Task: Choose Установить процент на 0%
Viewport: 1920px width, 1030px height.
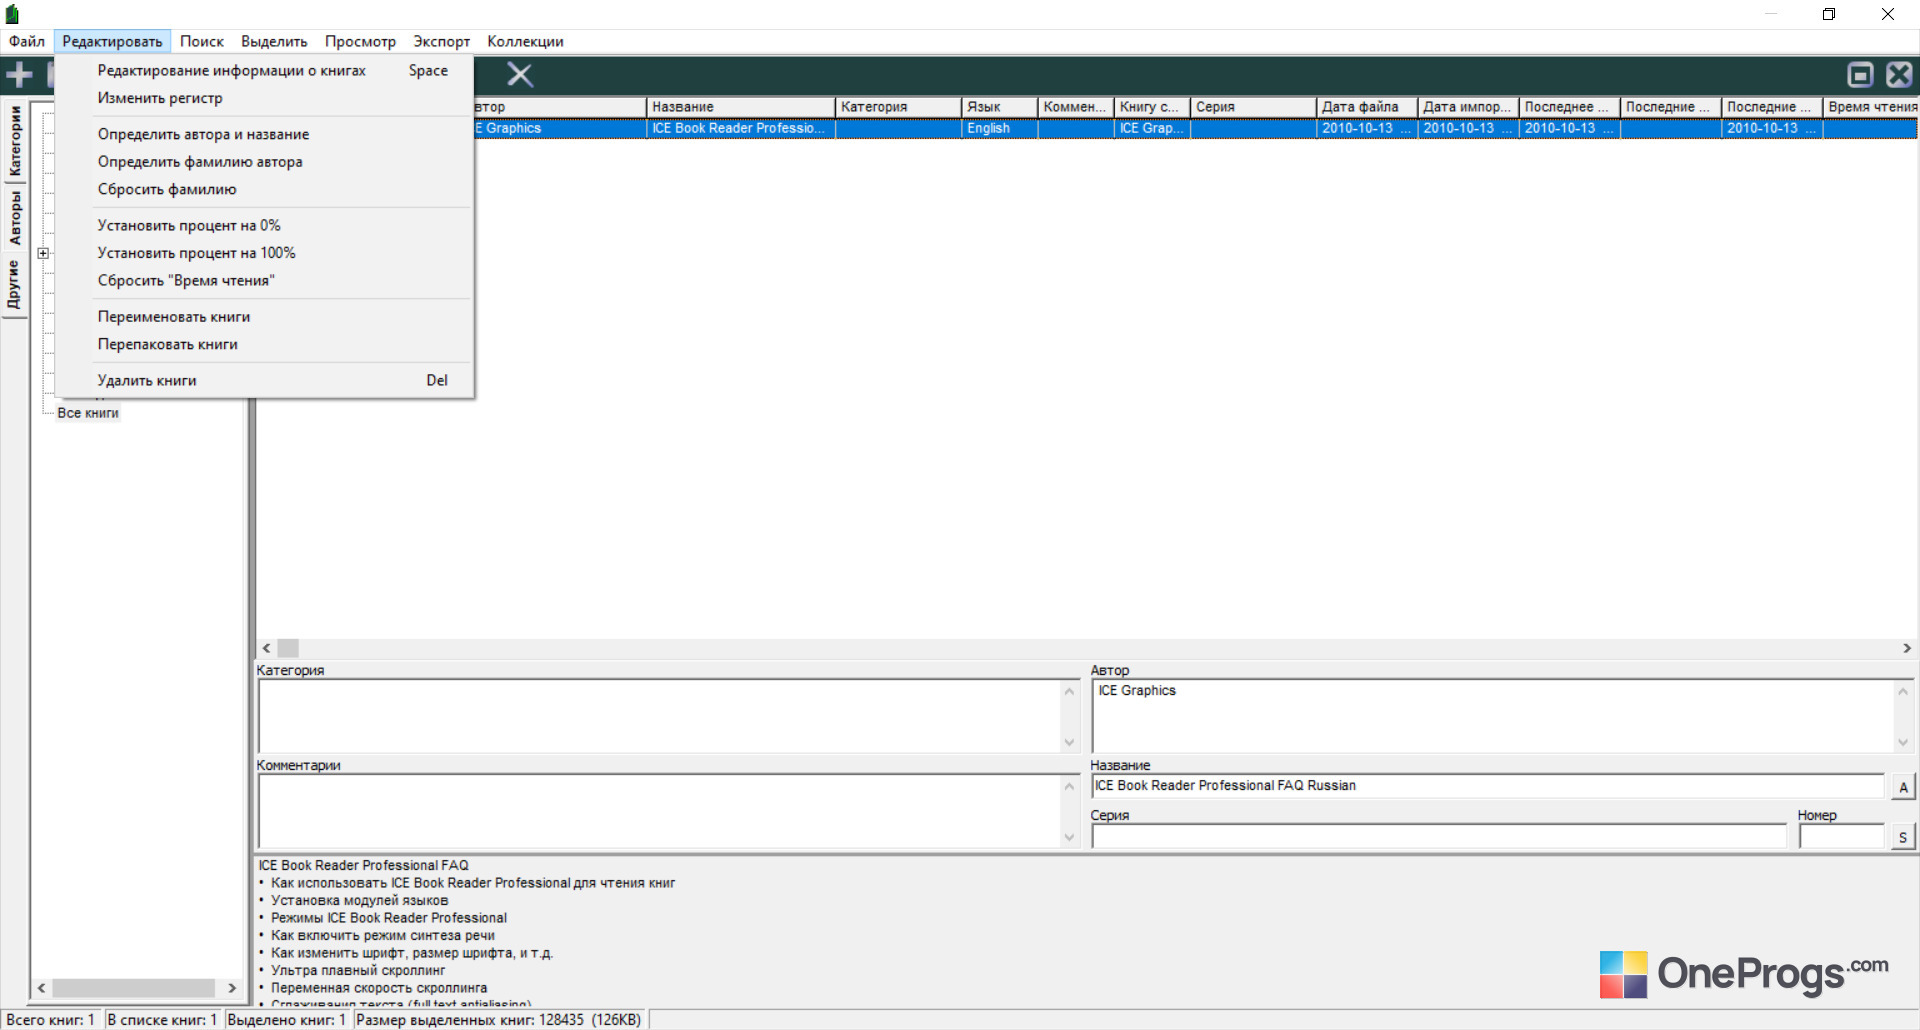Action: point(265,225)
